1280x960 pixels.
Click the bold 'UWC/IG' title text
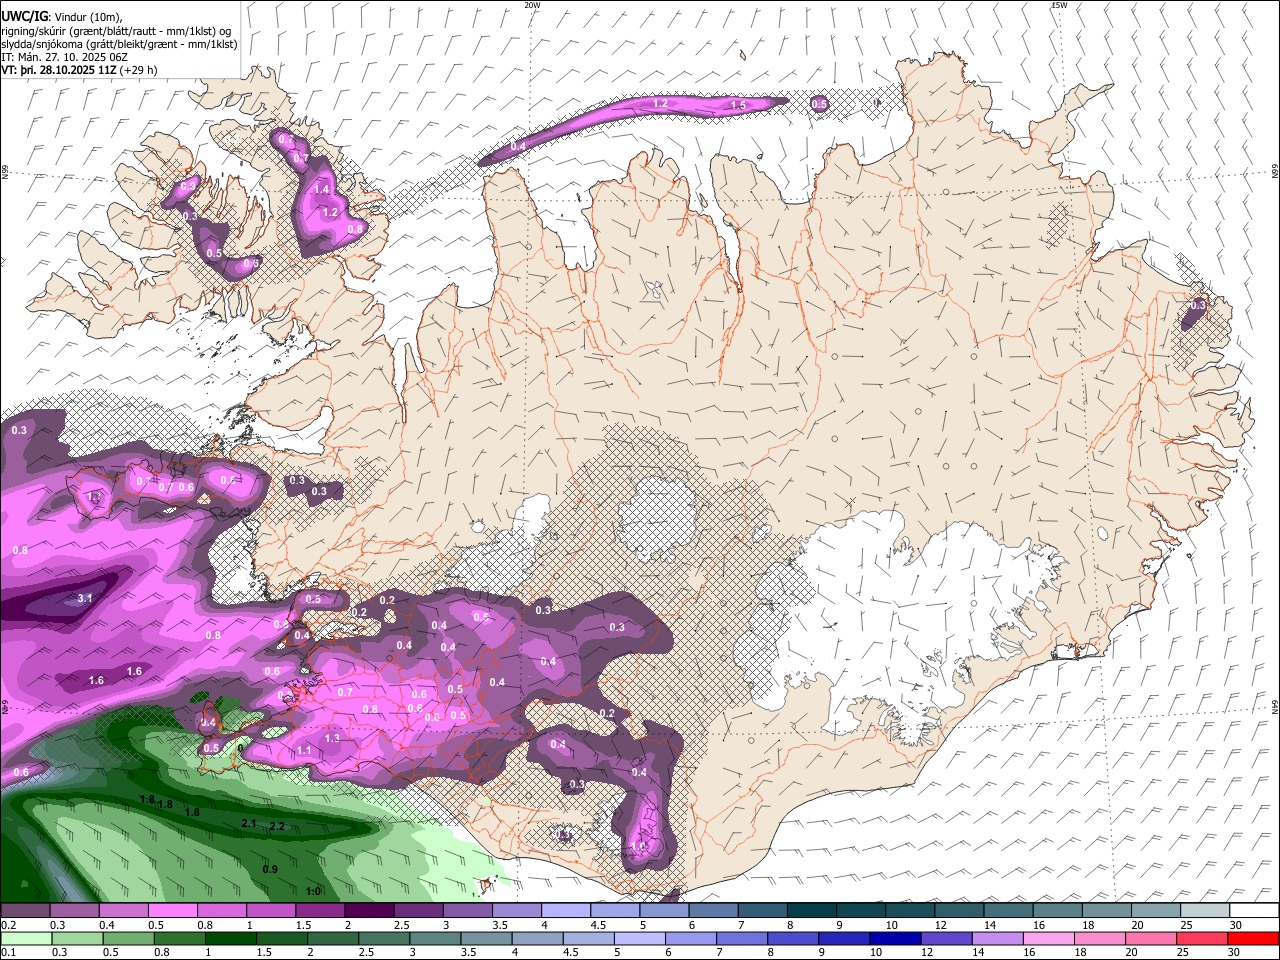click(23, 16)
